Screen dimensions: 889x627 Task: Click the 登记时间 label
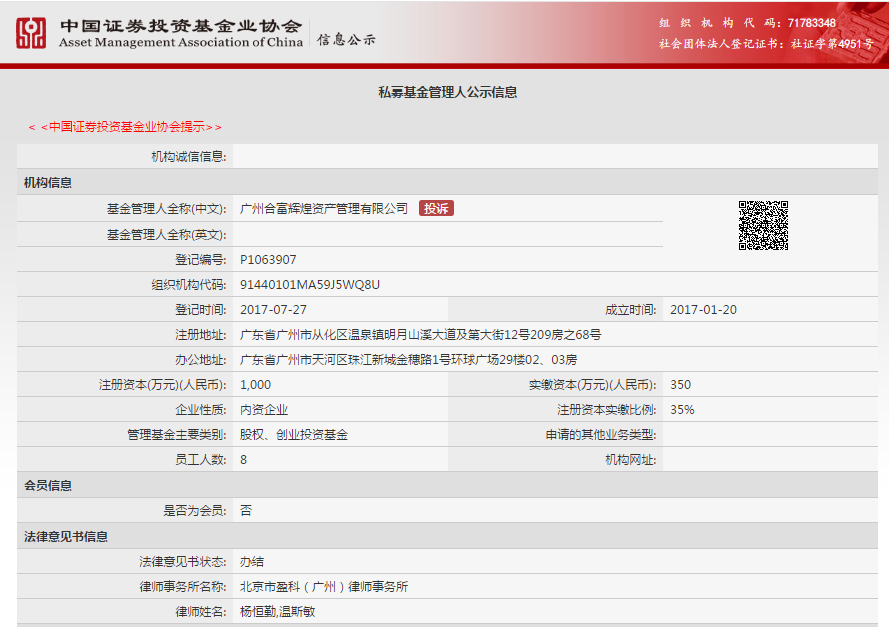(201, 310)
